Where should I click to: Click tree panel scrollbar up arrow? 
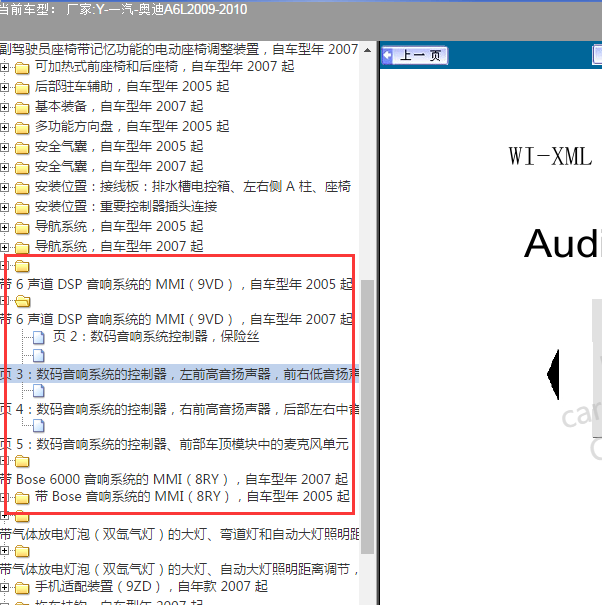click(367, 50)
